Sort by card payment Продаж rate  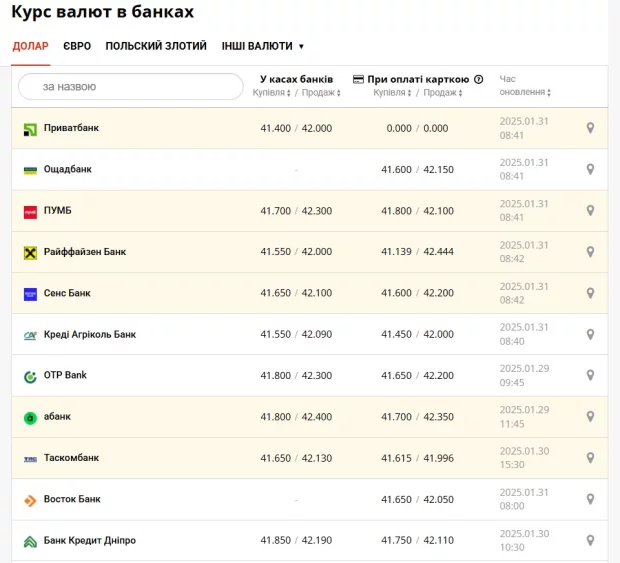click(440, 93)
